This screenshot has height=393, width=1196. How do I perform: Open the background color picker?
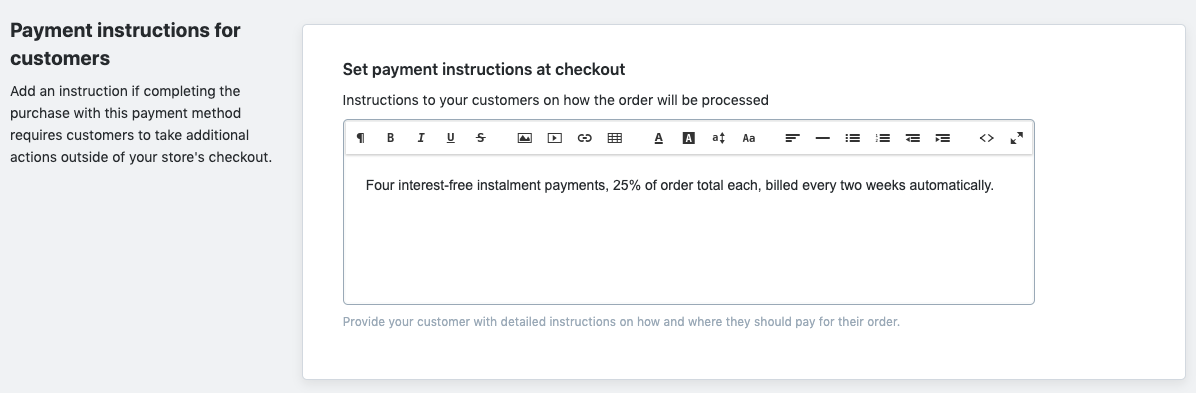(689, 138)
